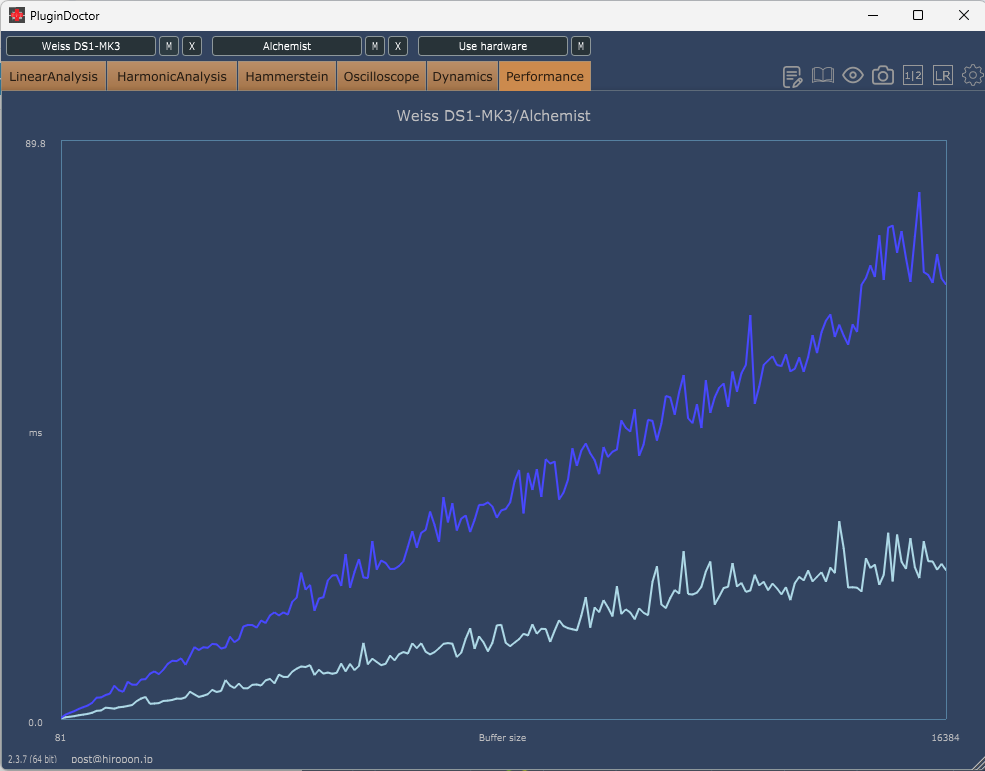Open settings gear icon
The image size is (985, 771).
[x=973, y=75]
